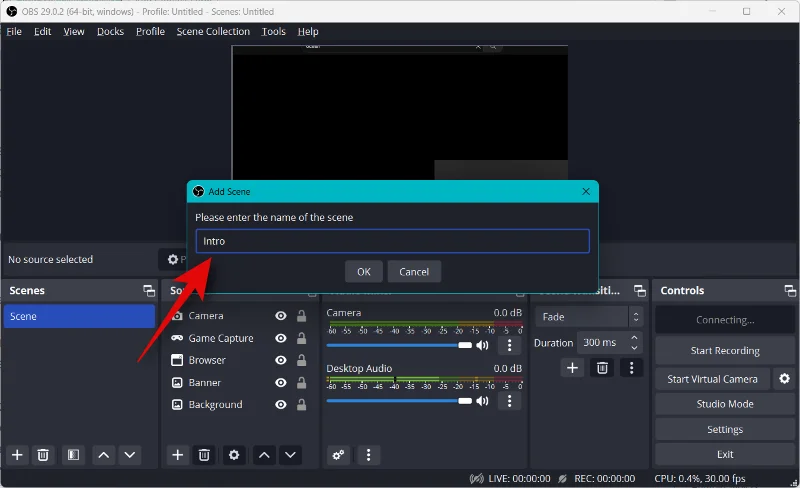Select the Browser source row
The image size is (800, 488).
(240, 360)
